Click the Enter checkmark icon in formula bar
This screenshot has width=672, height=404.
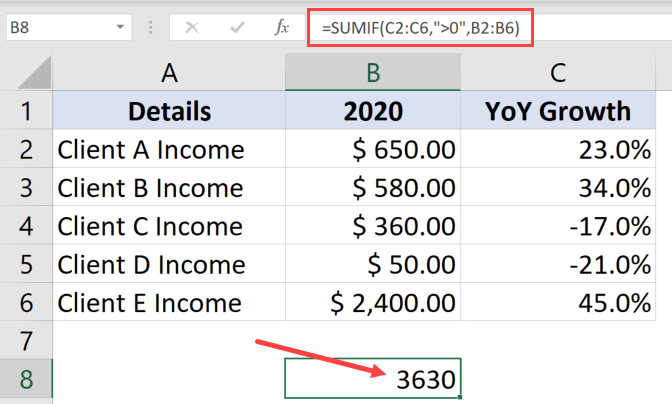tap(238, 27)
